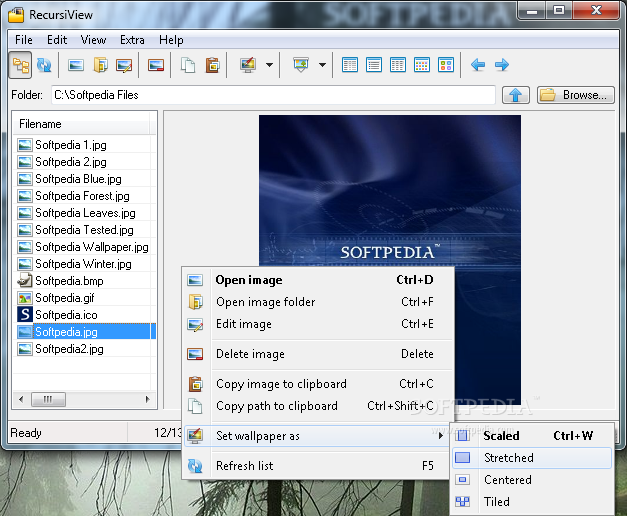Click the edit image toolbar icon
627x516 pixels.
[124, 65]
